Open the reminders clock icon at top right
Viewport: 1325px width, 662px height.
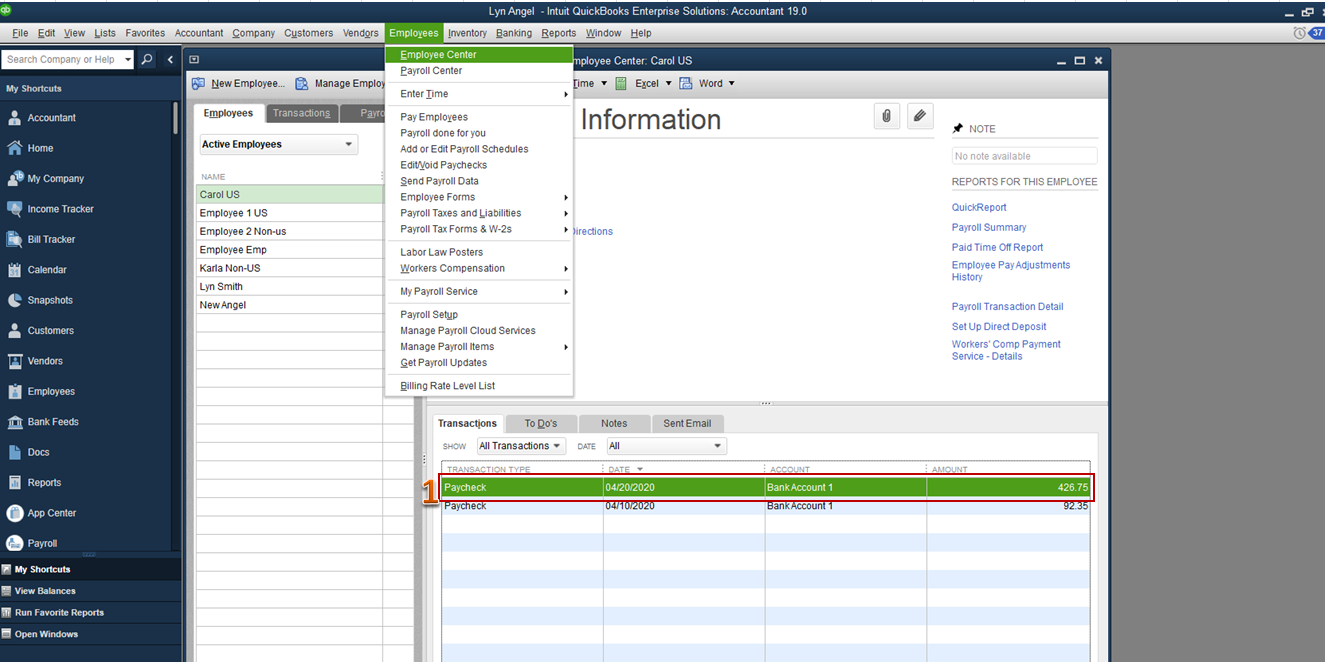[x=1299, y=33]
